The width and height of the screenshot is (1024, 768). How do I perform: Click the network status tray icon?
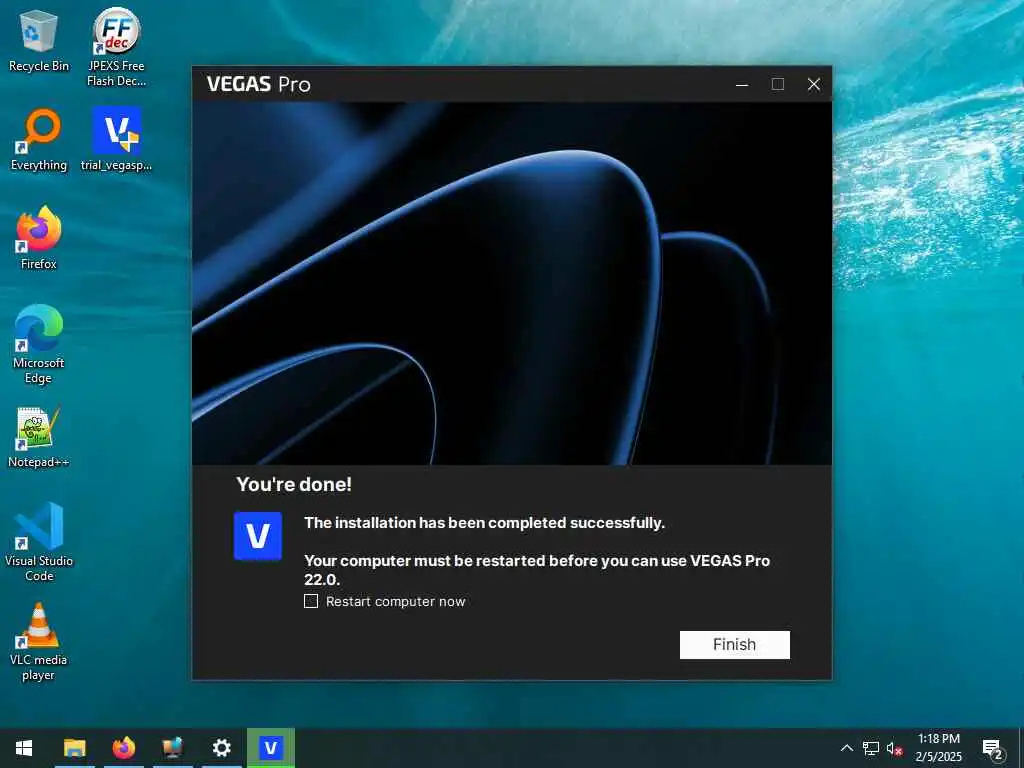(x=871, y=748)
